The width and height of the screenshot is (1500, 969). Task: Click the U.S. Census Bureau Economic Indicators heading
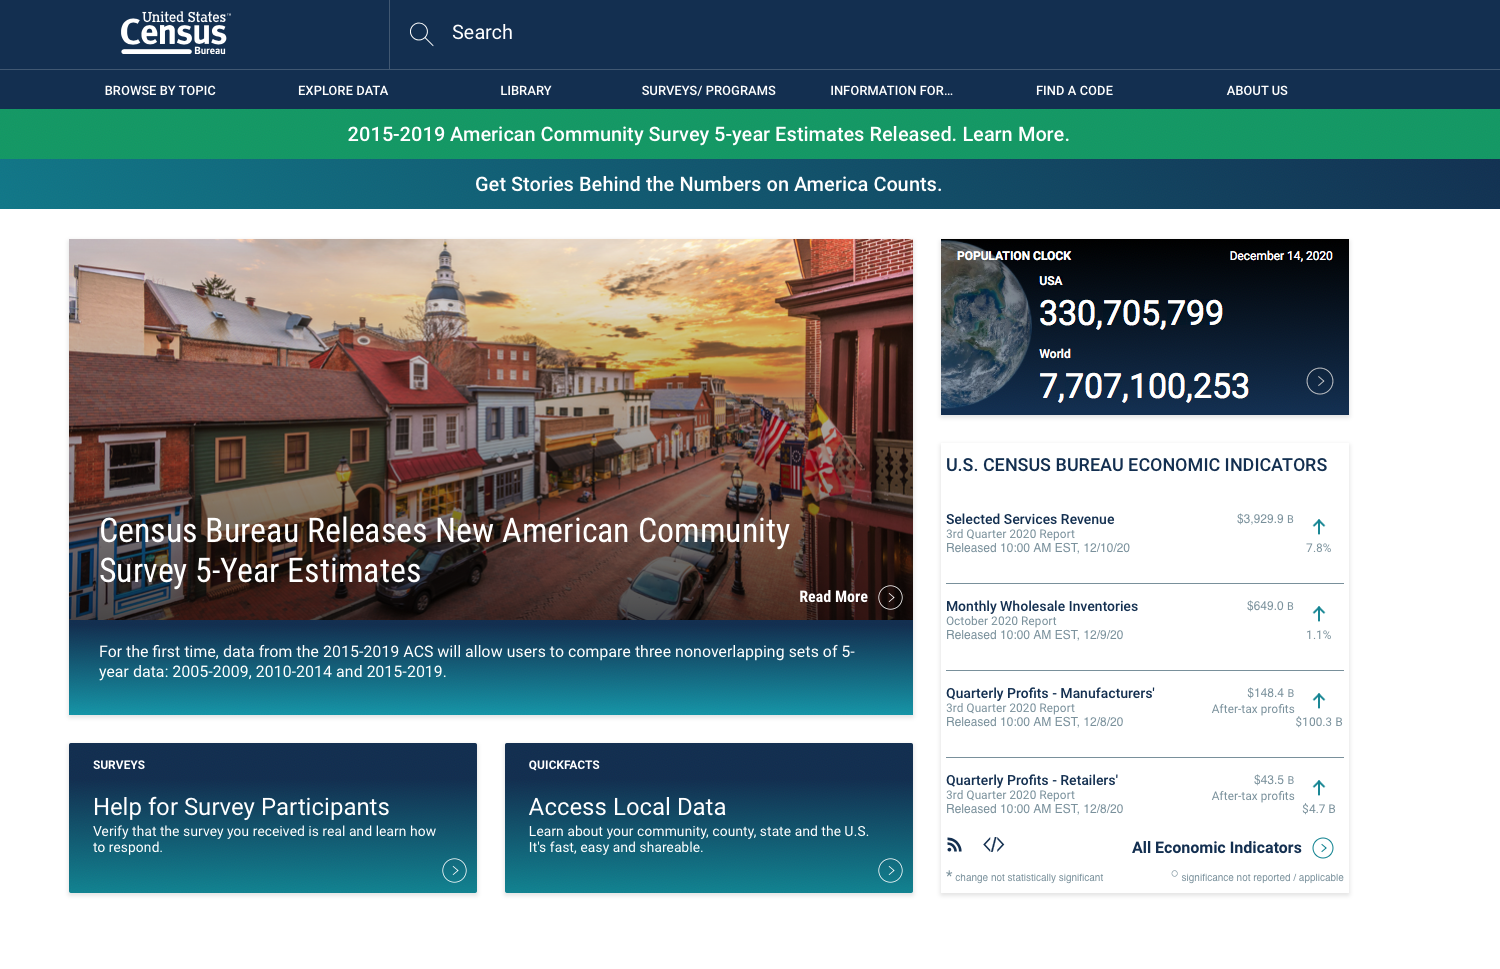point(1136,465)
